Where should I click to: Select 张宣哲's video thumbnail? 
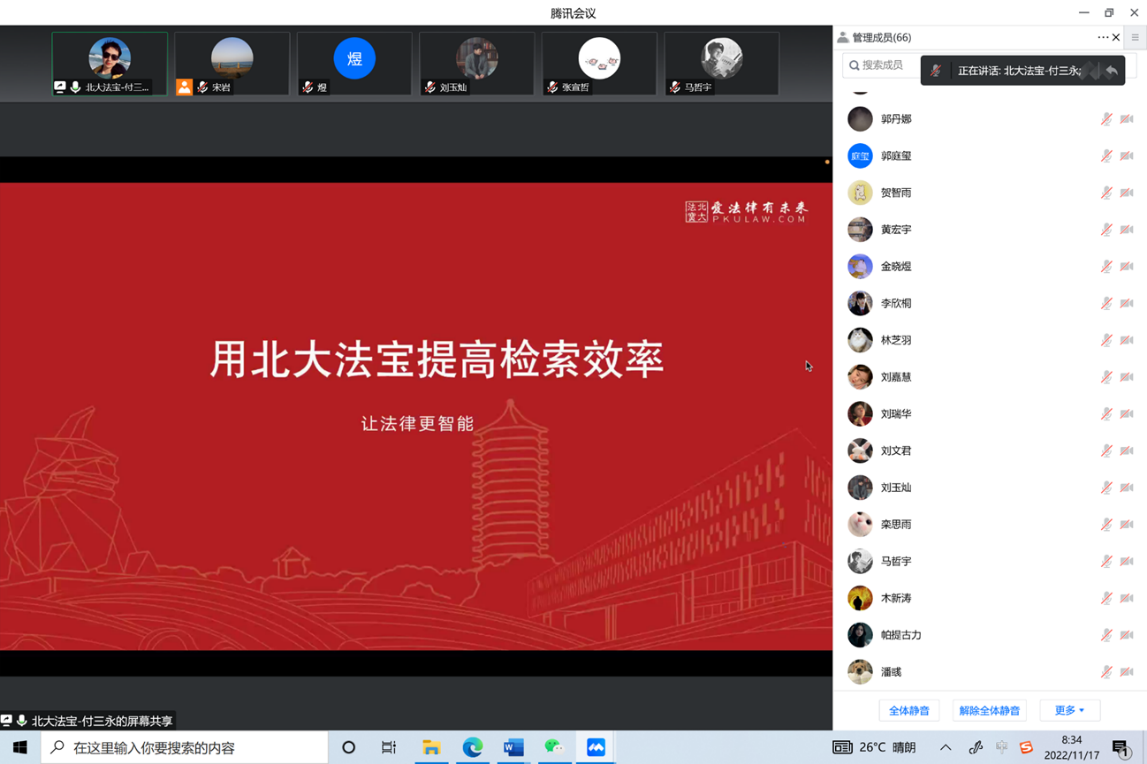[x=599, y=64]
